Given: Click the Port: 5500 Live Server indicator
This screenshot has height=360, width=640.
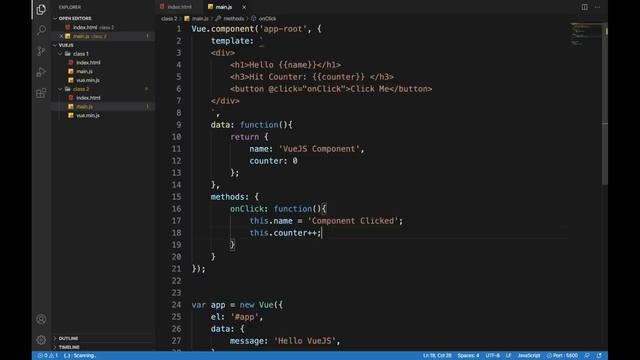Looking at the screenshot, I should (562, 356).
